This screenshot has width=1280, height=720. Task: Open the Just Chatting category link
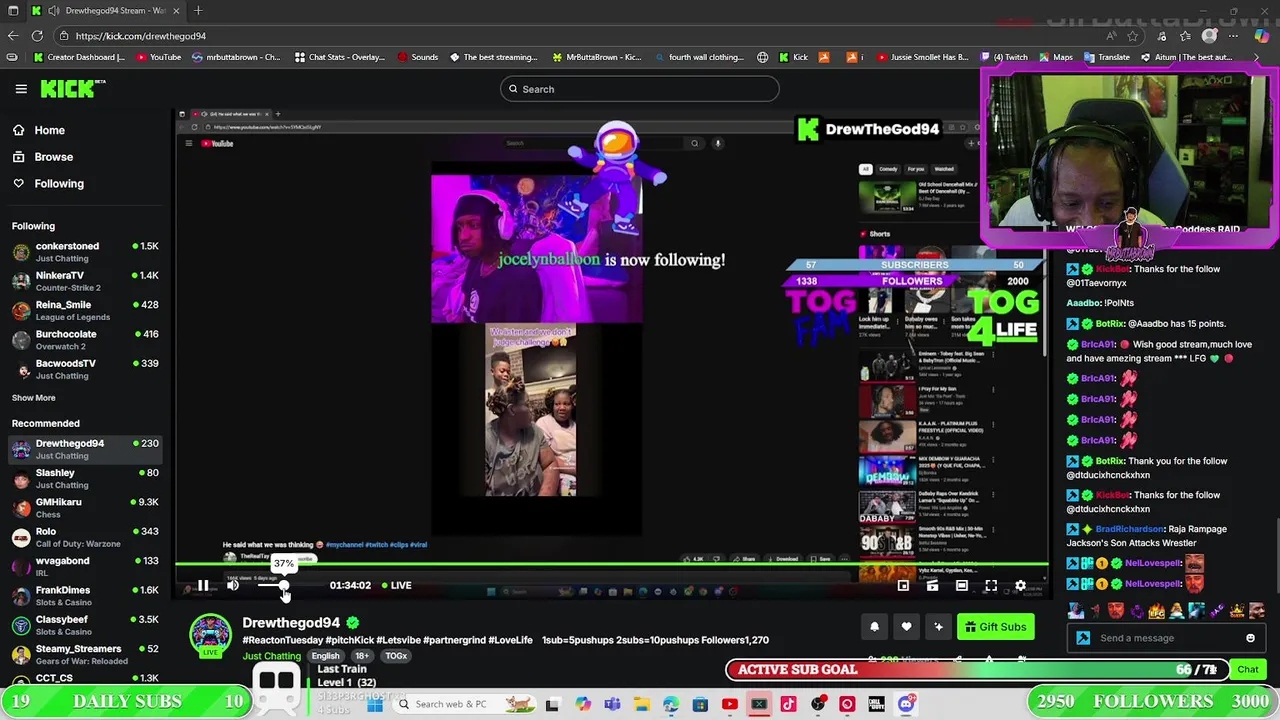(x=271, y=657)
